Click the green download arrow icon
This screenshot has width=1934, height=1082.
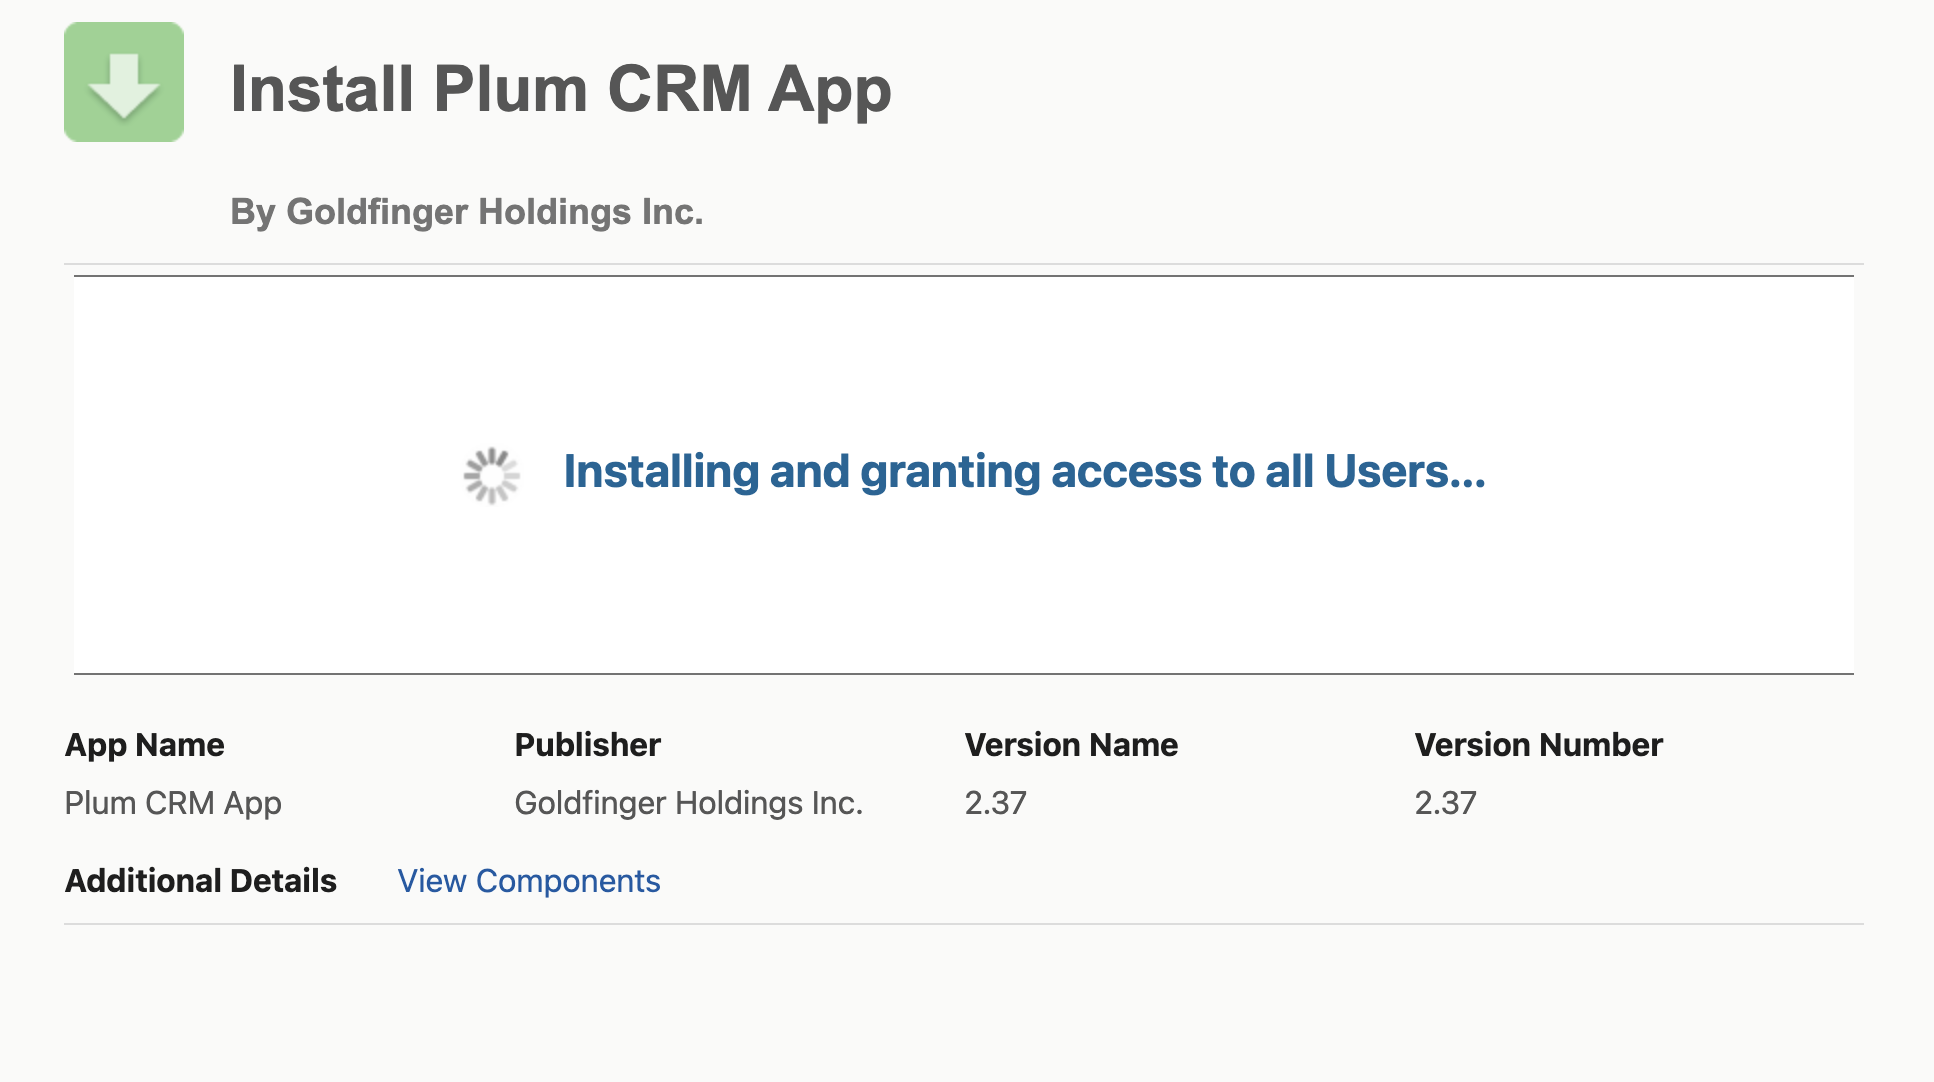[x=124, y=82]
